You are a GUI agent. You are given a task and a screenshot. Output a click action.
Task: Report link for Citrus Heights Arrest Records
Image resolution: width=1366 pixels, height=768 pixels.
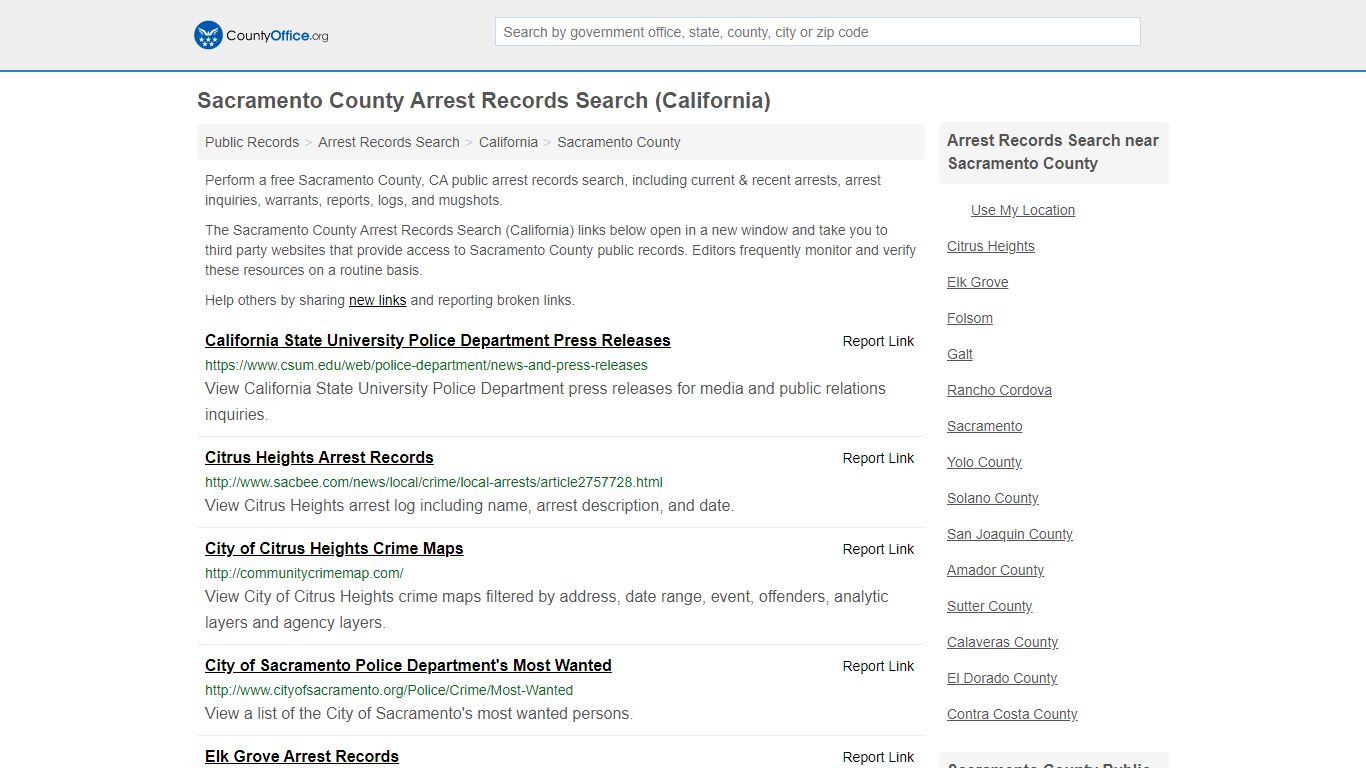(x=878, y=458)
